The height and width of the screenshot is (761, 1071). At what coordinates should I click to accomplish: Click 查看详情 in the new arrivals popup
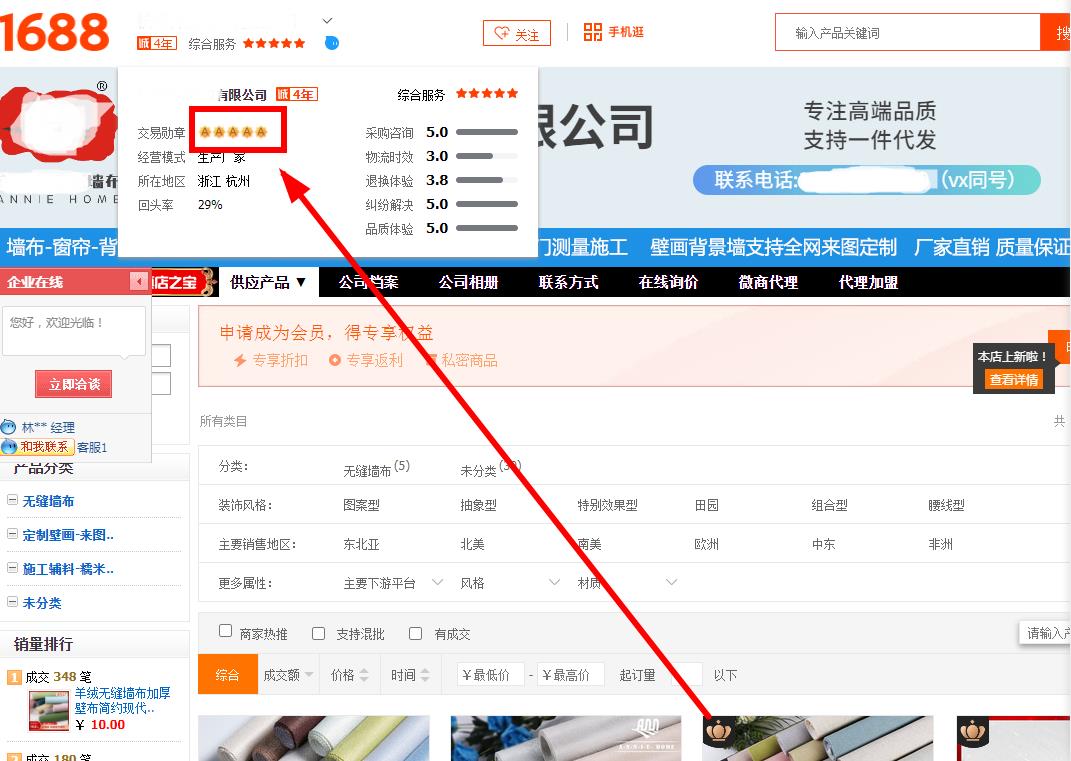1013,380
